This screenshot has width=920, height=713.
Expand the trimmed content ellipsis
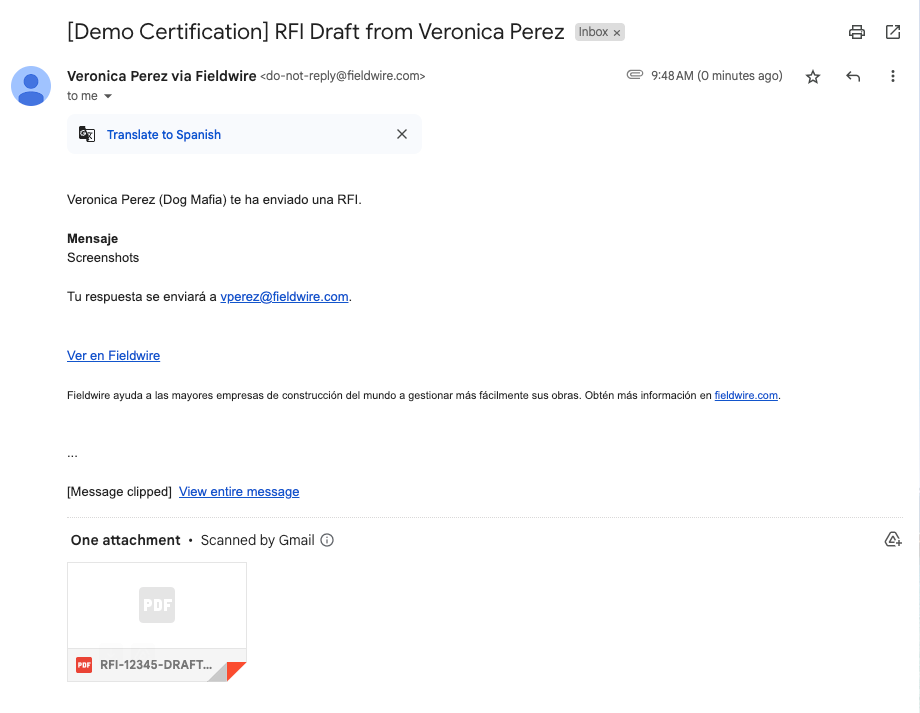[72, 454]
